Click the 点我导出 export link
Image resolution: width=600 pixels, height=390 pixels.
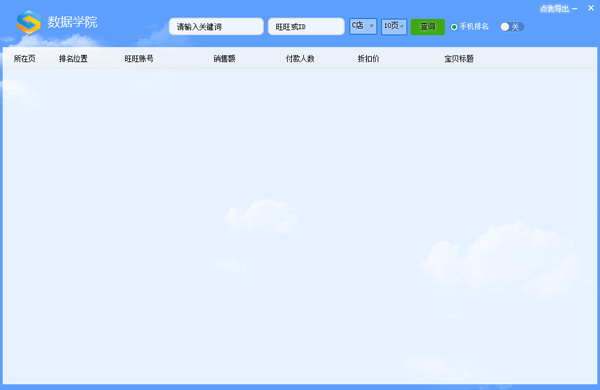click(x=554, y=9)
